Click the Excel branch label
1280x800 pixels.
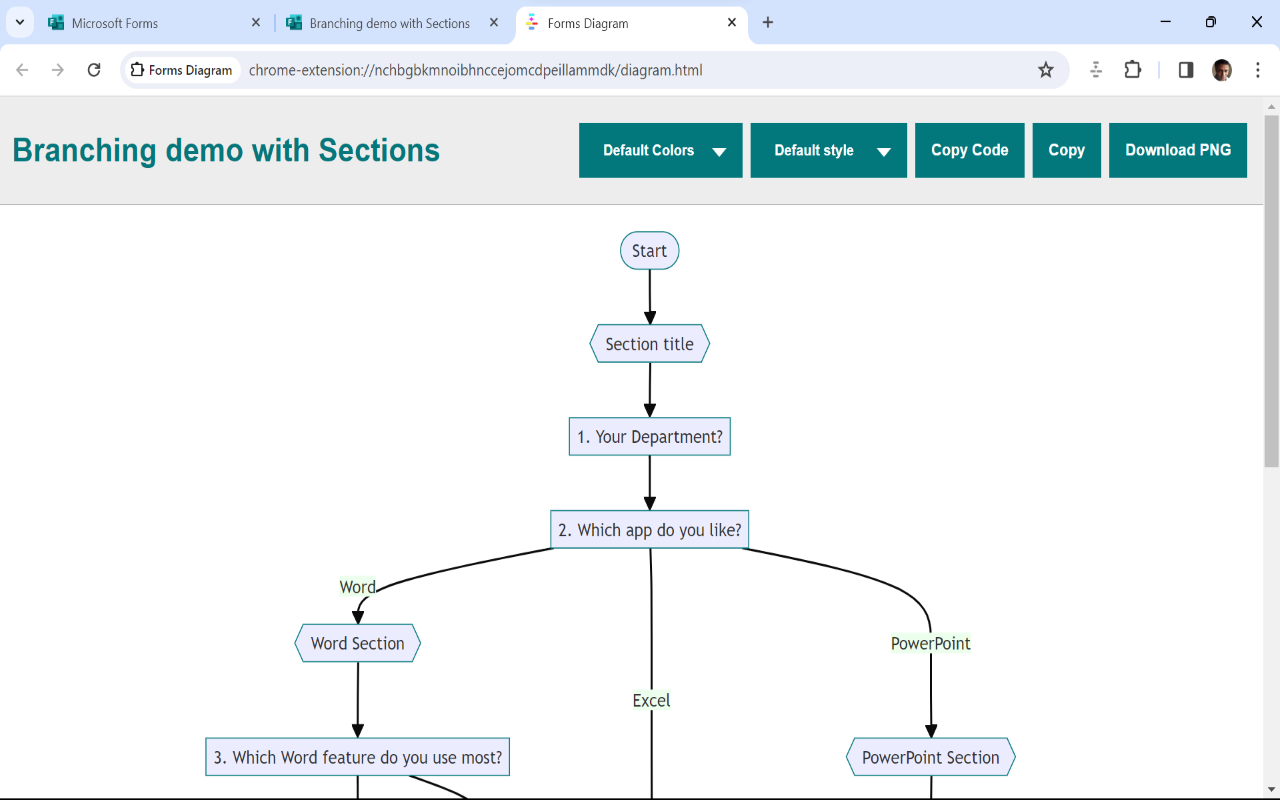coord(652,700)
